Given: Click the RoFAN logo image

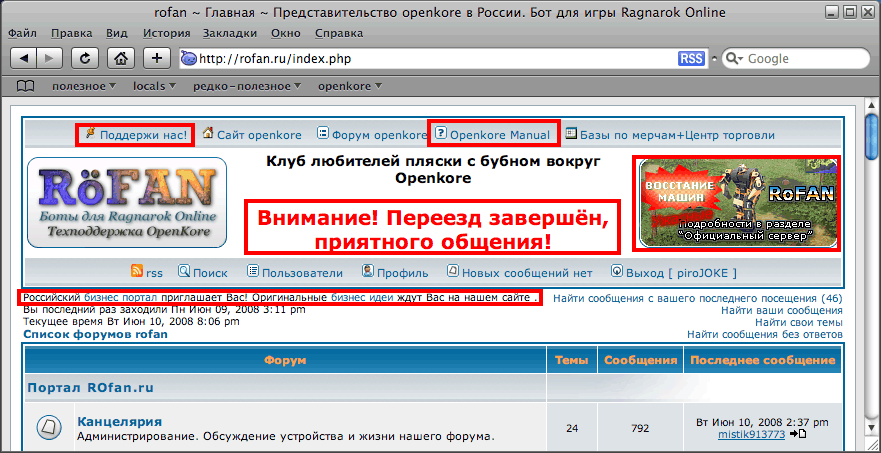Looking at the screenshot, I should tap(127, 202).
